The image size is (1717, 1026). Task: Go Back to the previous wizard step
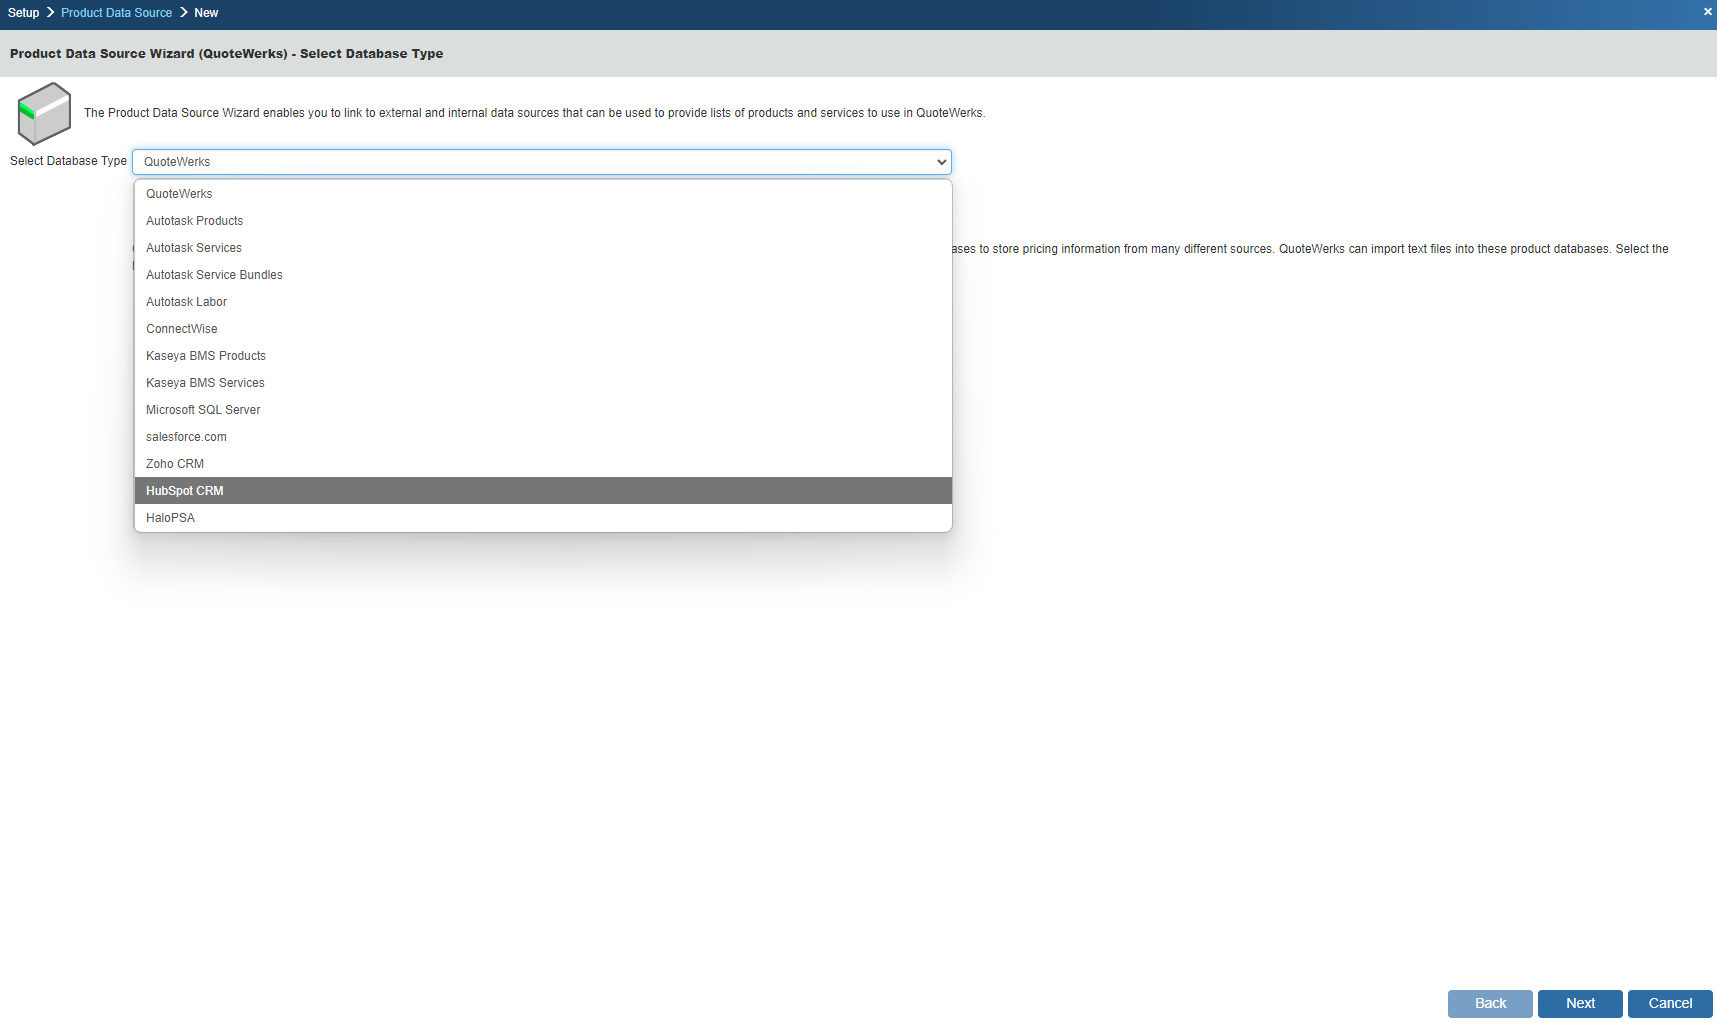[x=1490, y=1003]
